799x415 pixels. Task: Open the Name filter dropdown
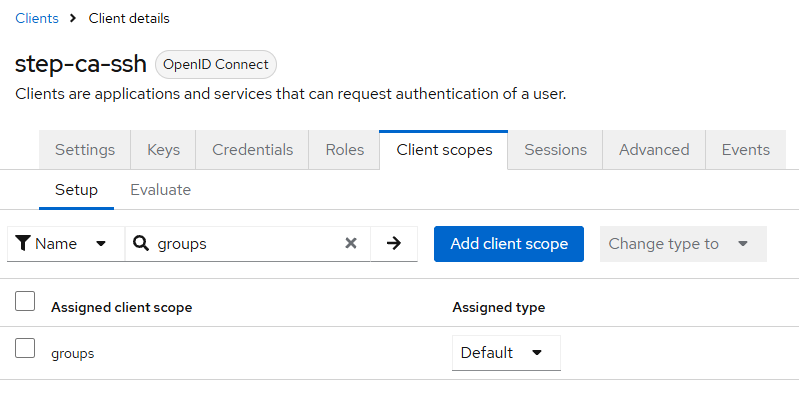[x=65, y=243]
